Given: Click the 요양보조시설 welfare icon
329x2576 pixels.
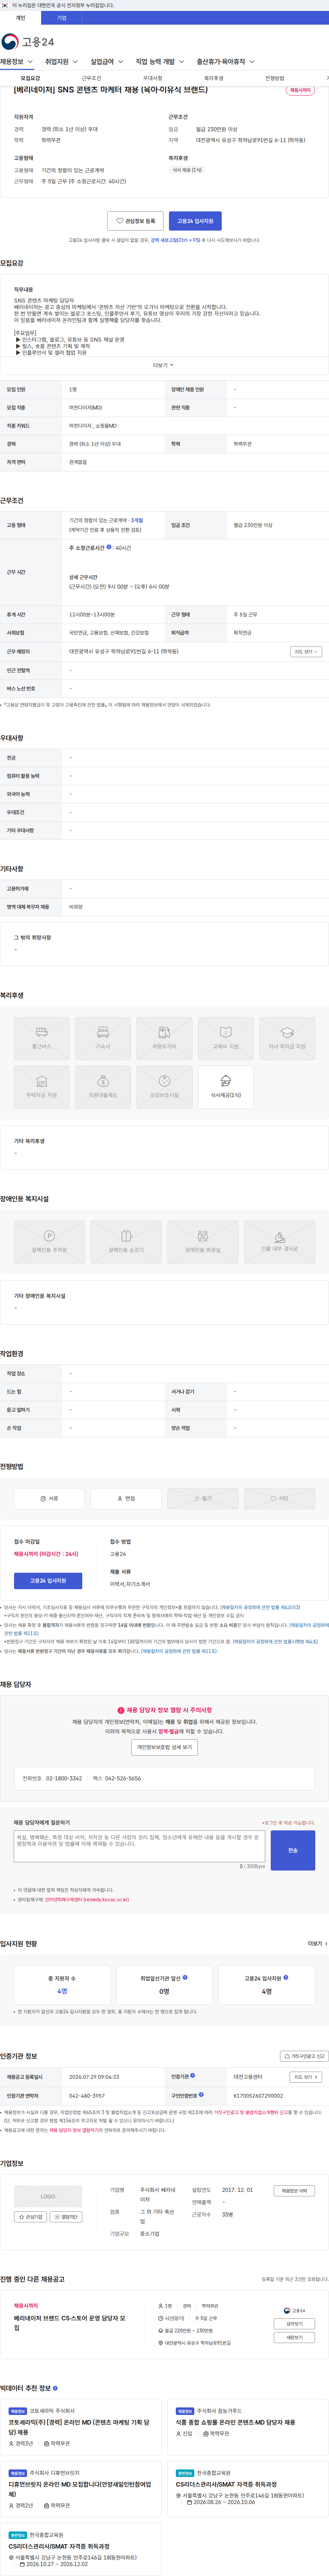Looking at the screenshot, I should (164, 1087).
